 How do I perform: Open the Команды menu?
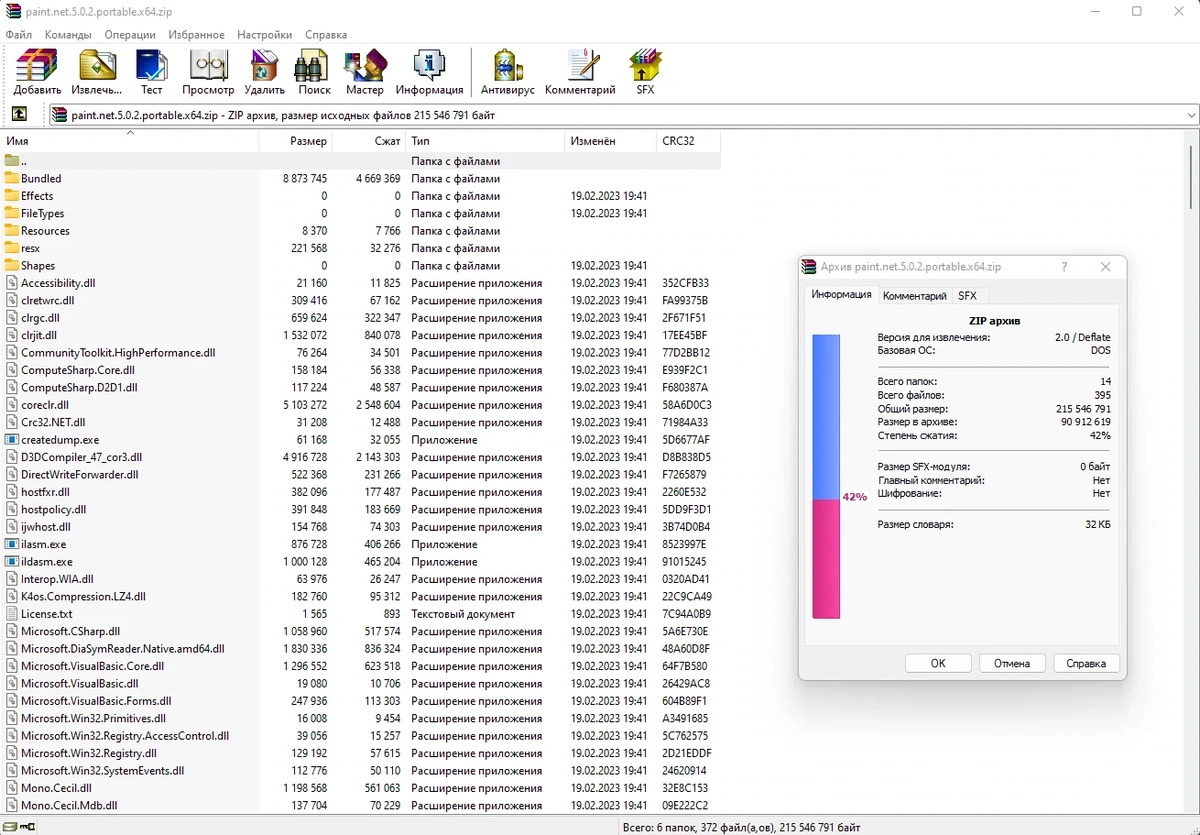pos(68,34)
